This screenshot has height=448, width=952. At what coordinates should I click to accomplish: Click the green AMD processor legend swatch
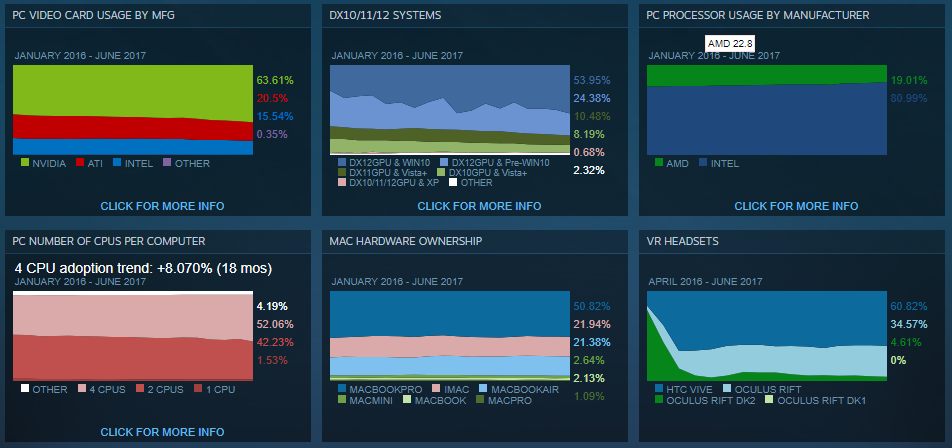click(659, 163)
